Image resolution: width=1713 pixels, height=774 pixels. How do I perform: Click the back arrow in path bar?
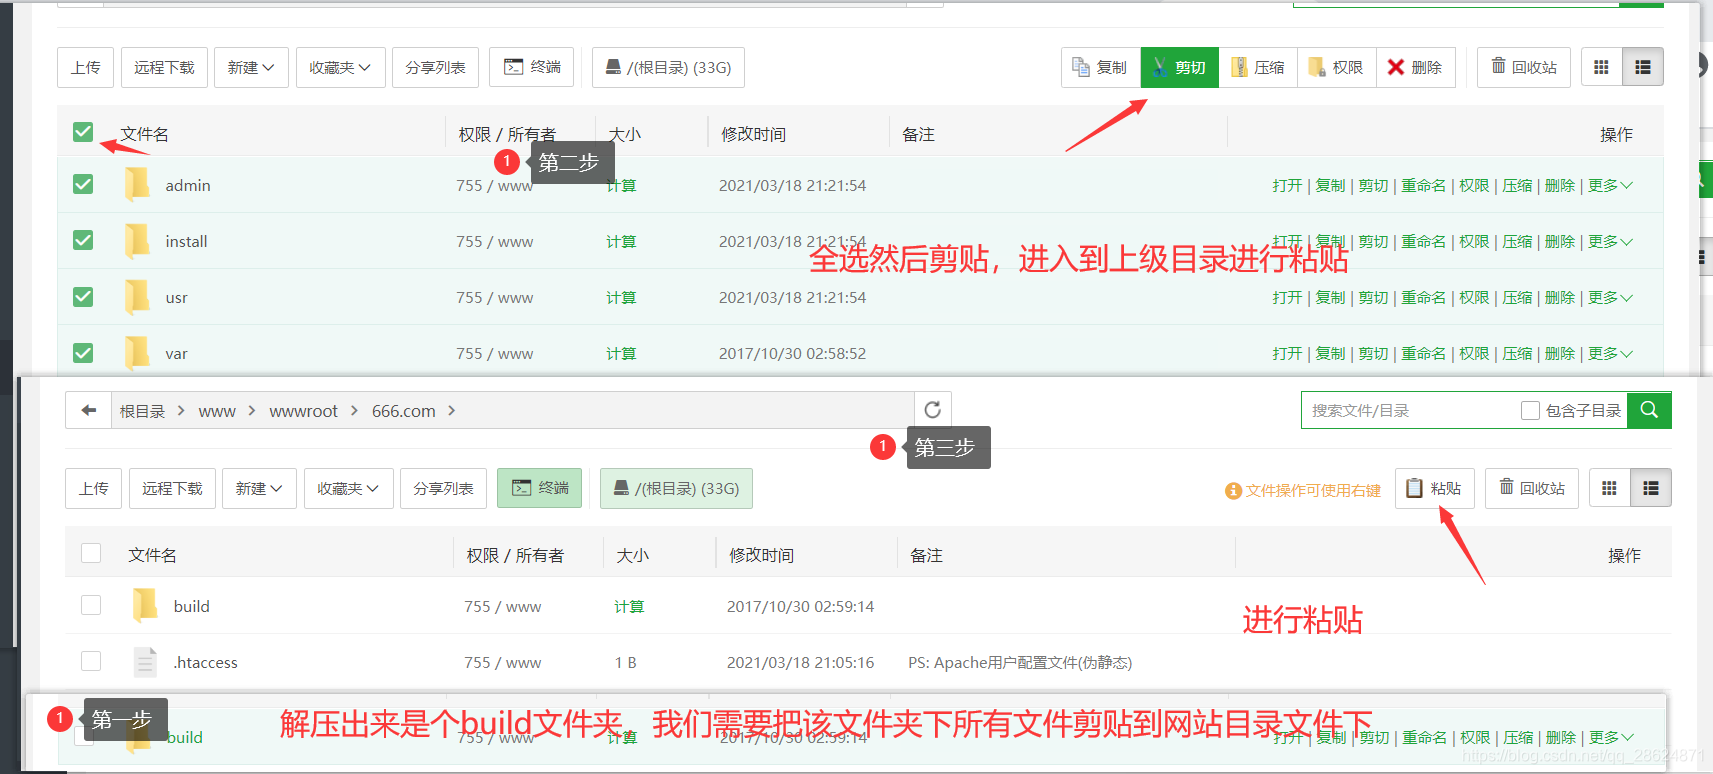click(x=89, y=410)
